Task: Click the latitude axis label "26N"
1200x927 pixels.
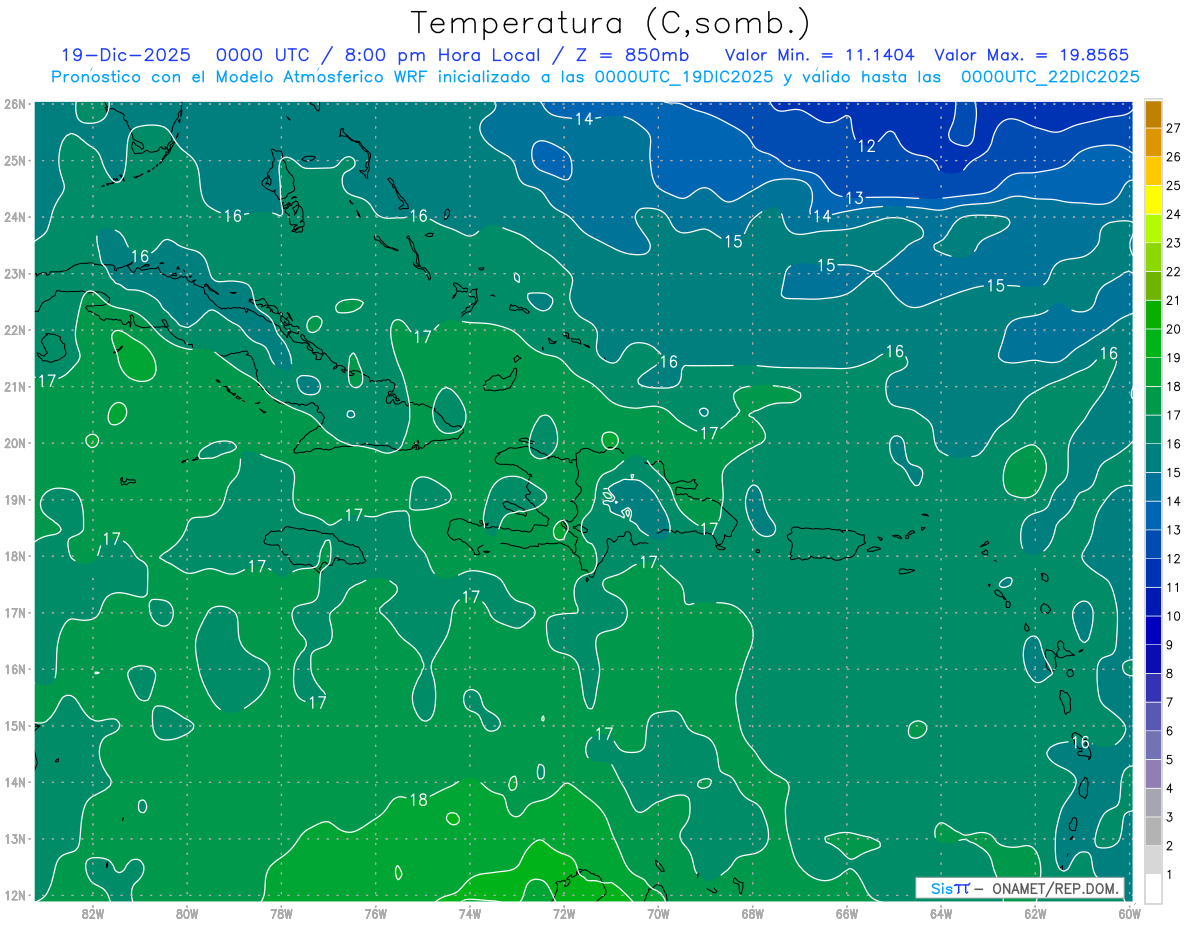Action: point(14,104)
